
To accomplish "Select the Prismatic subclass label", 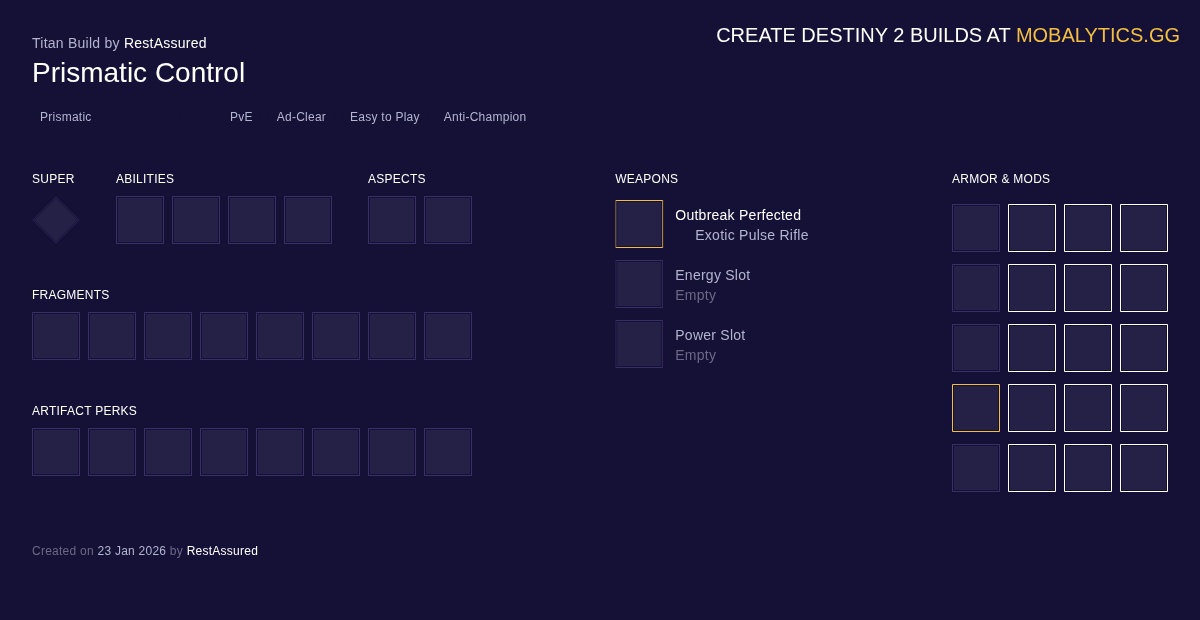I will coord(65,117).
